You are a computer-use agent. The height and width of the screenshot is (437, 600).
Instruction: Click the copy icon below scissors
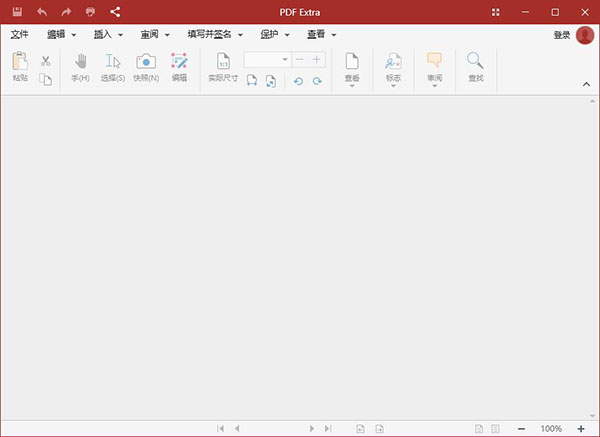pyautogui.click(x=46, y=79)
